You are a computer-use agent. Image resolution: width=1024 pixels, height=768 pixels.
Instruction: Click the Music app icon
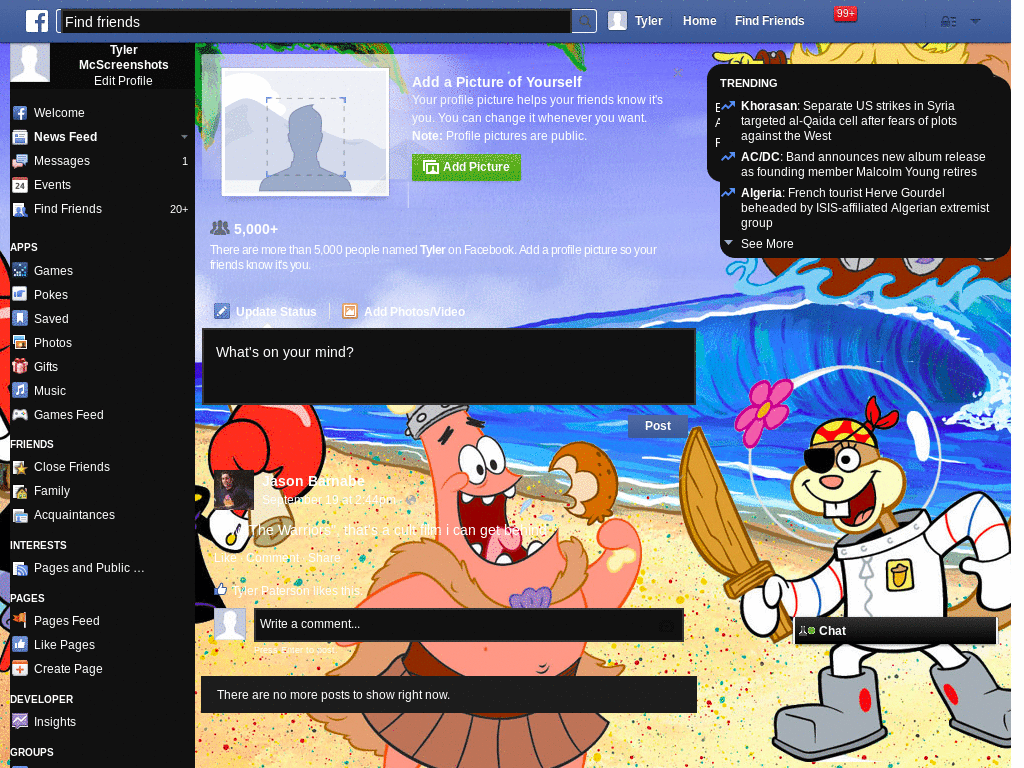[20, 391]
